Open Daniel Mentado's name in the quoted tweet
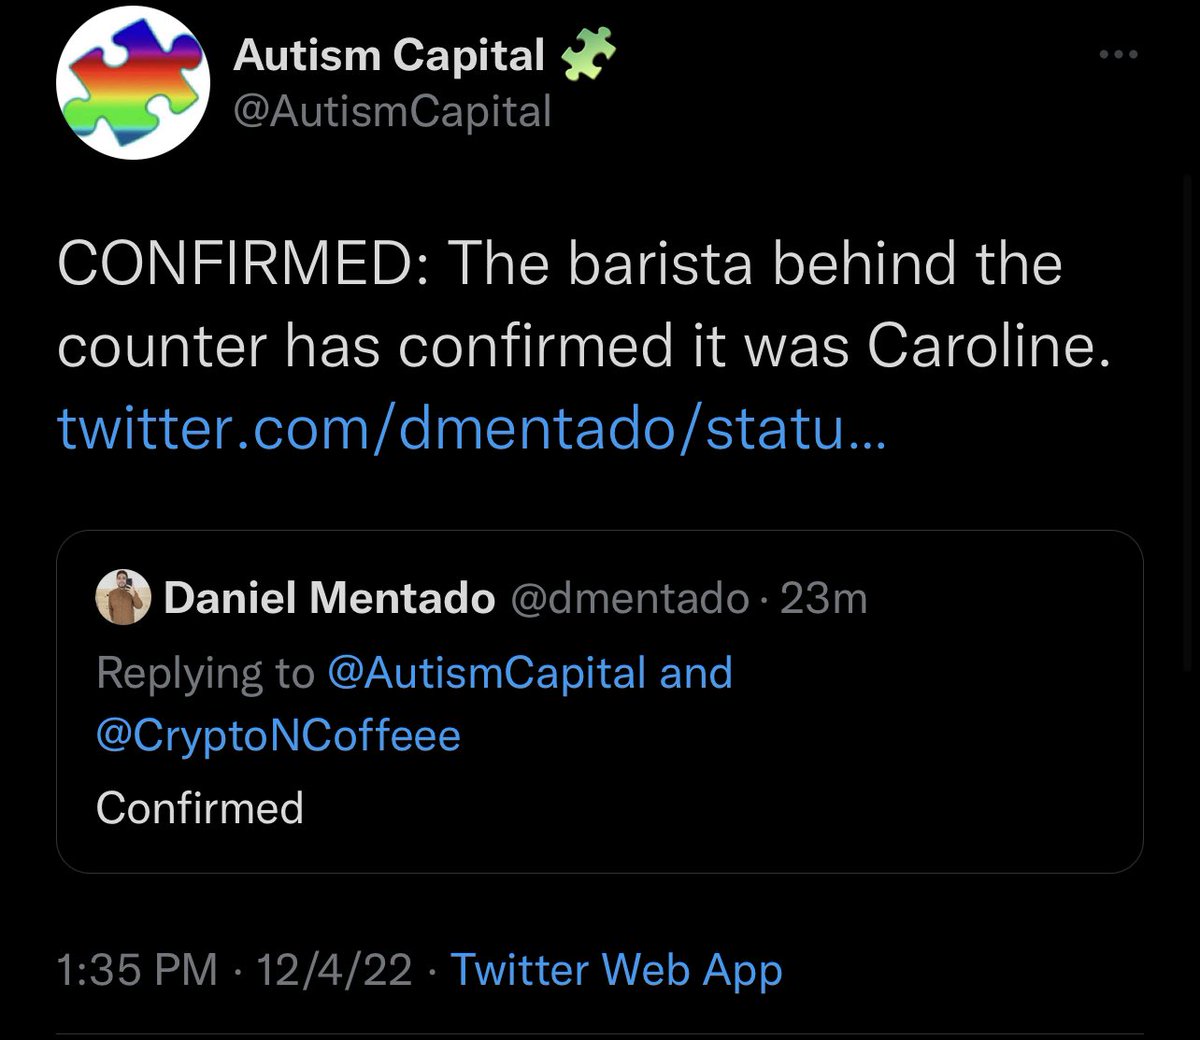Viewport: 1200px width, 1040px height. click(x=329, y=599)
